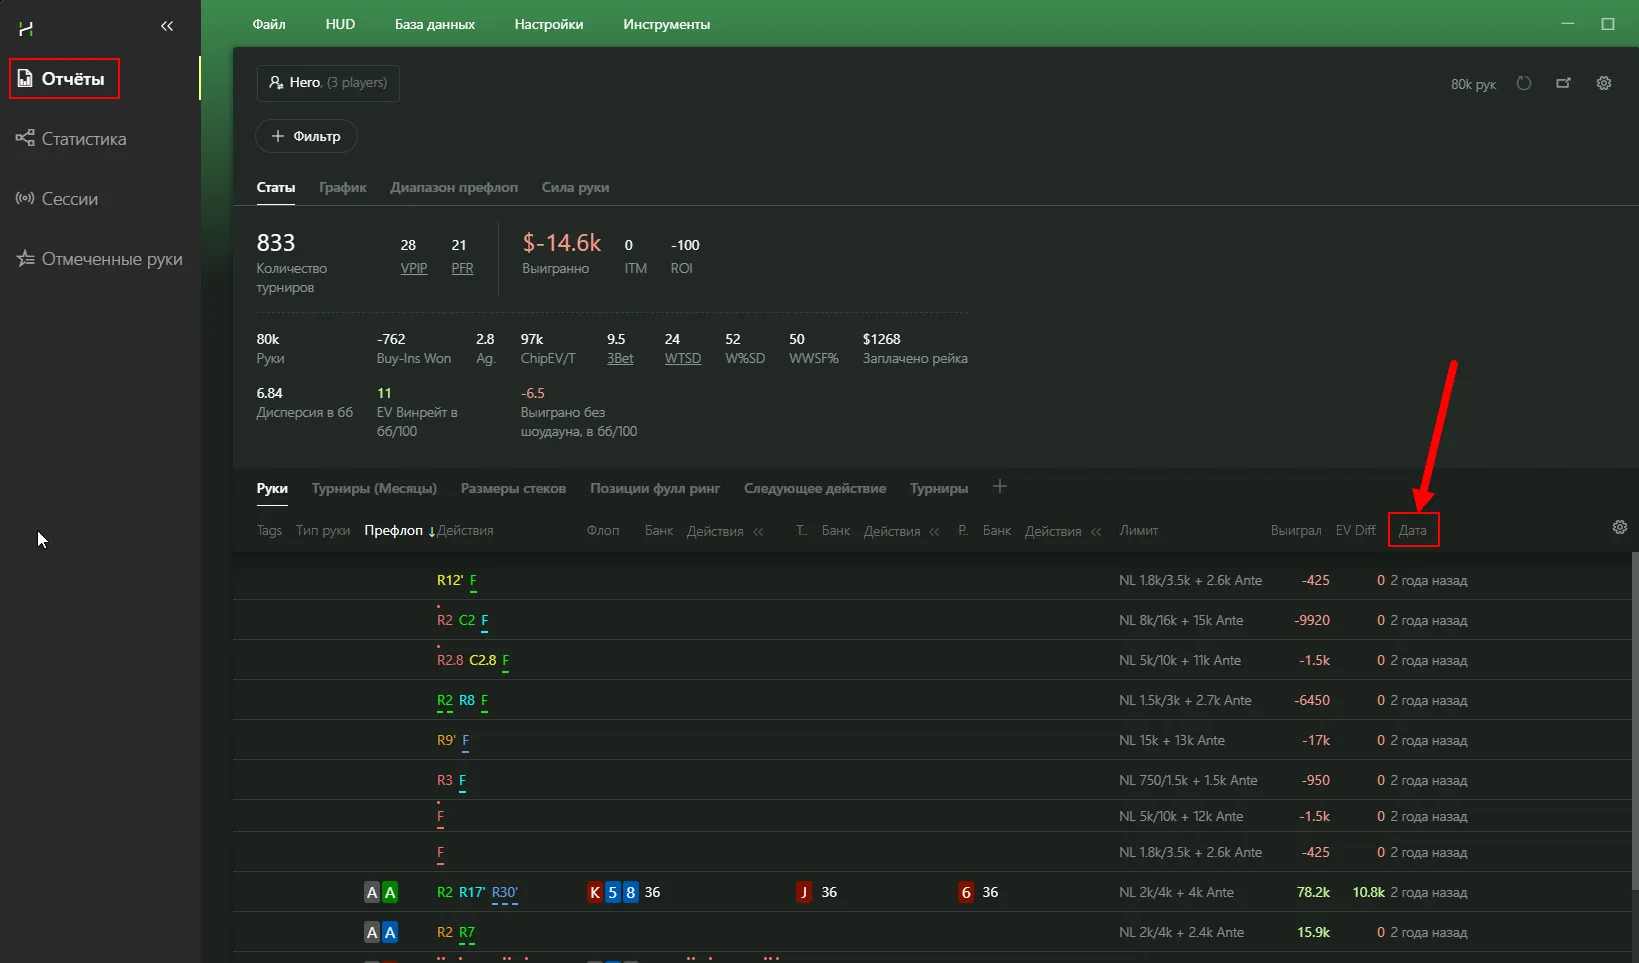
Task: Click the export/share icon in top right
Action: click(1563, 84)
